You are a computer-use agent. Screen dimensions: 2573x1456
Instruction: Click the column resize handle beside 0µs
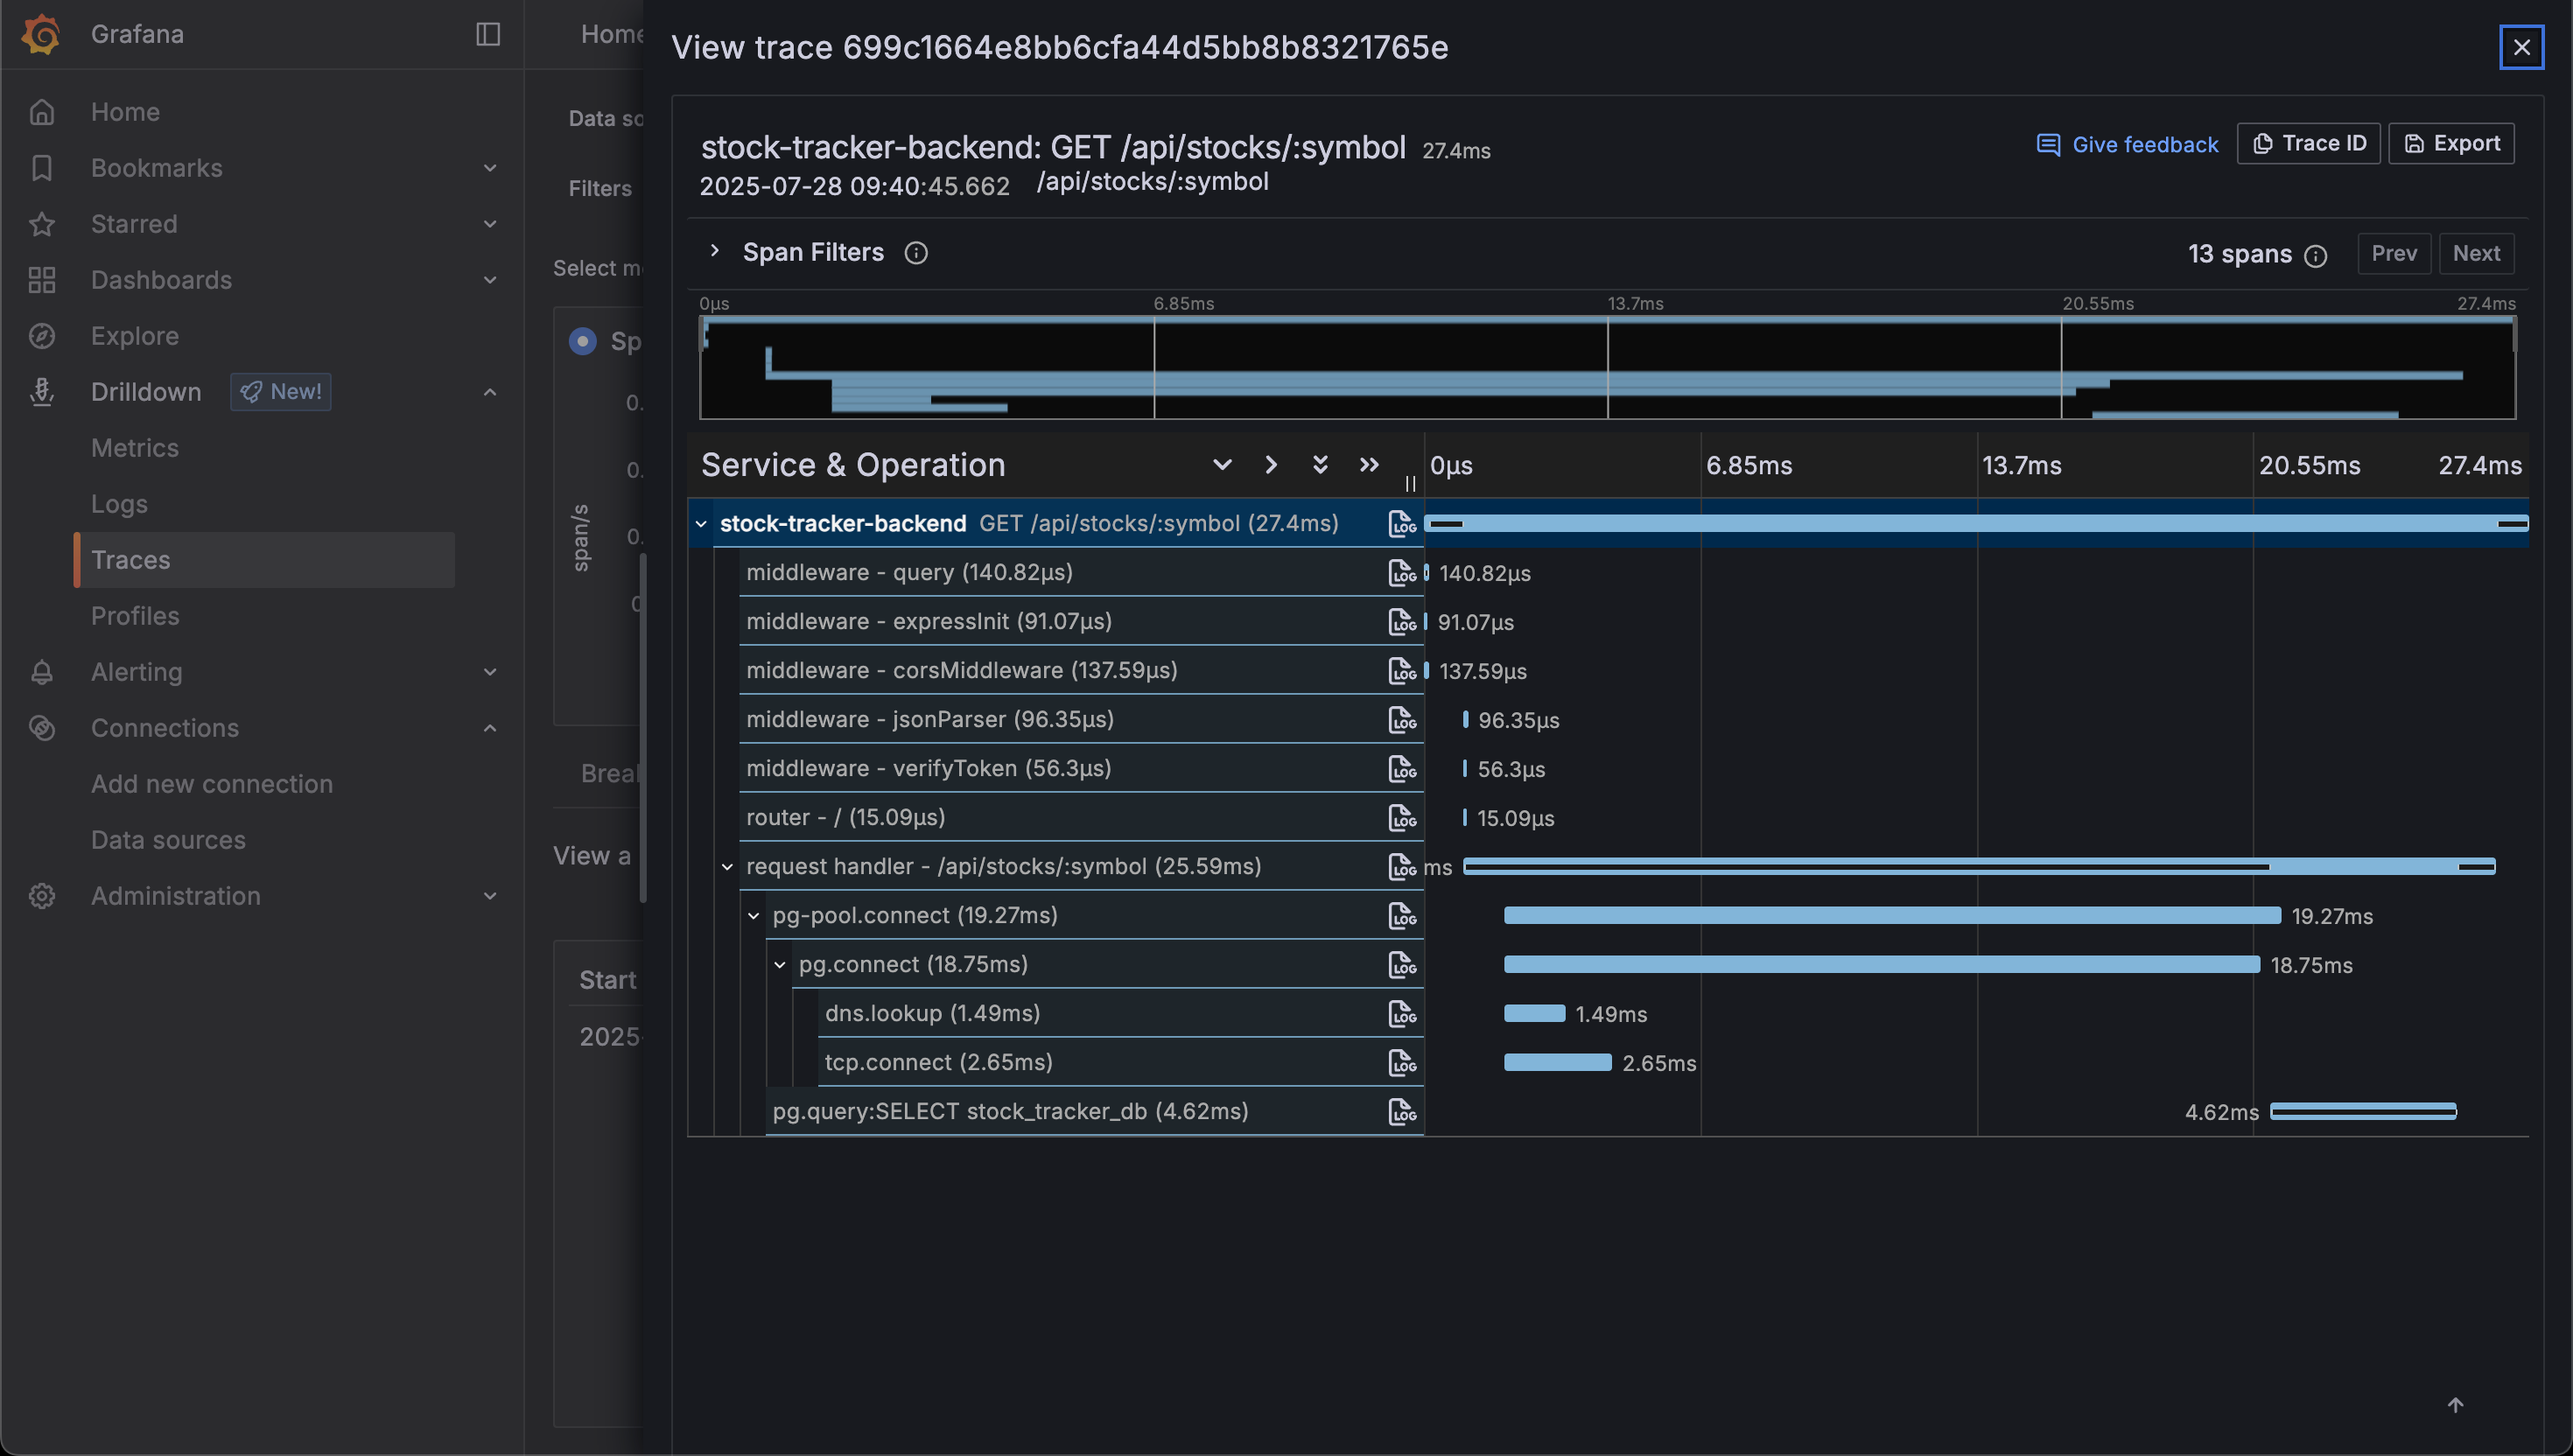click(x=1410, y=484)
